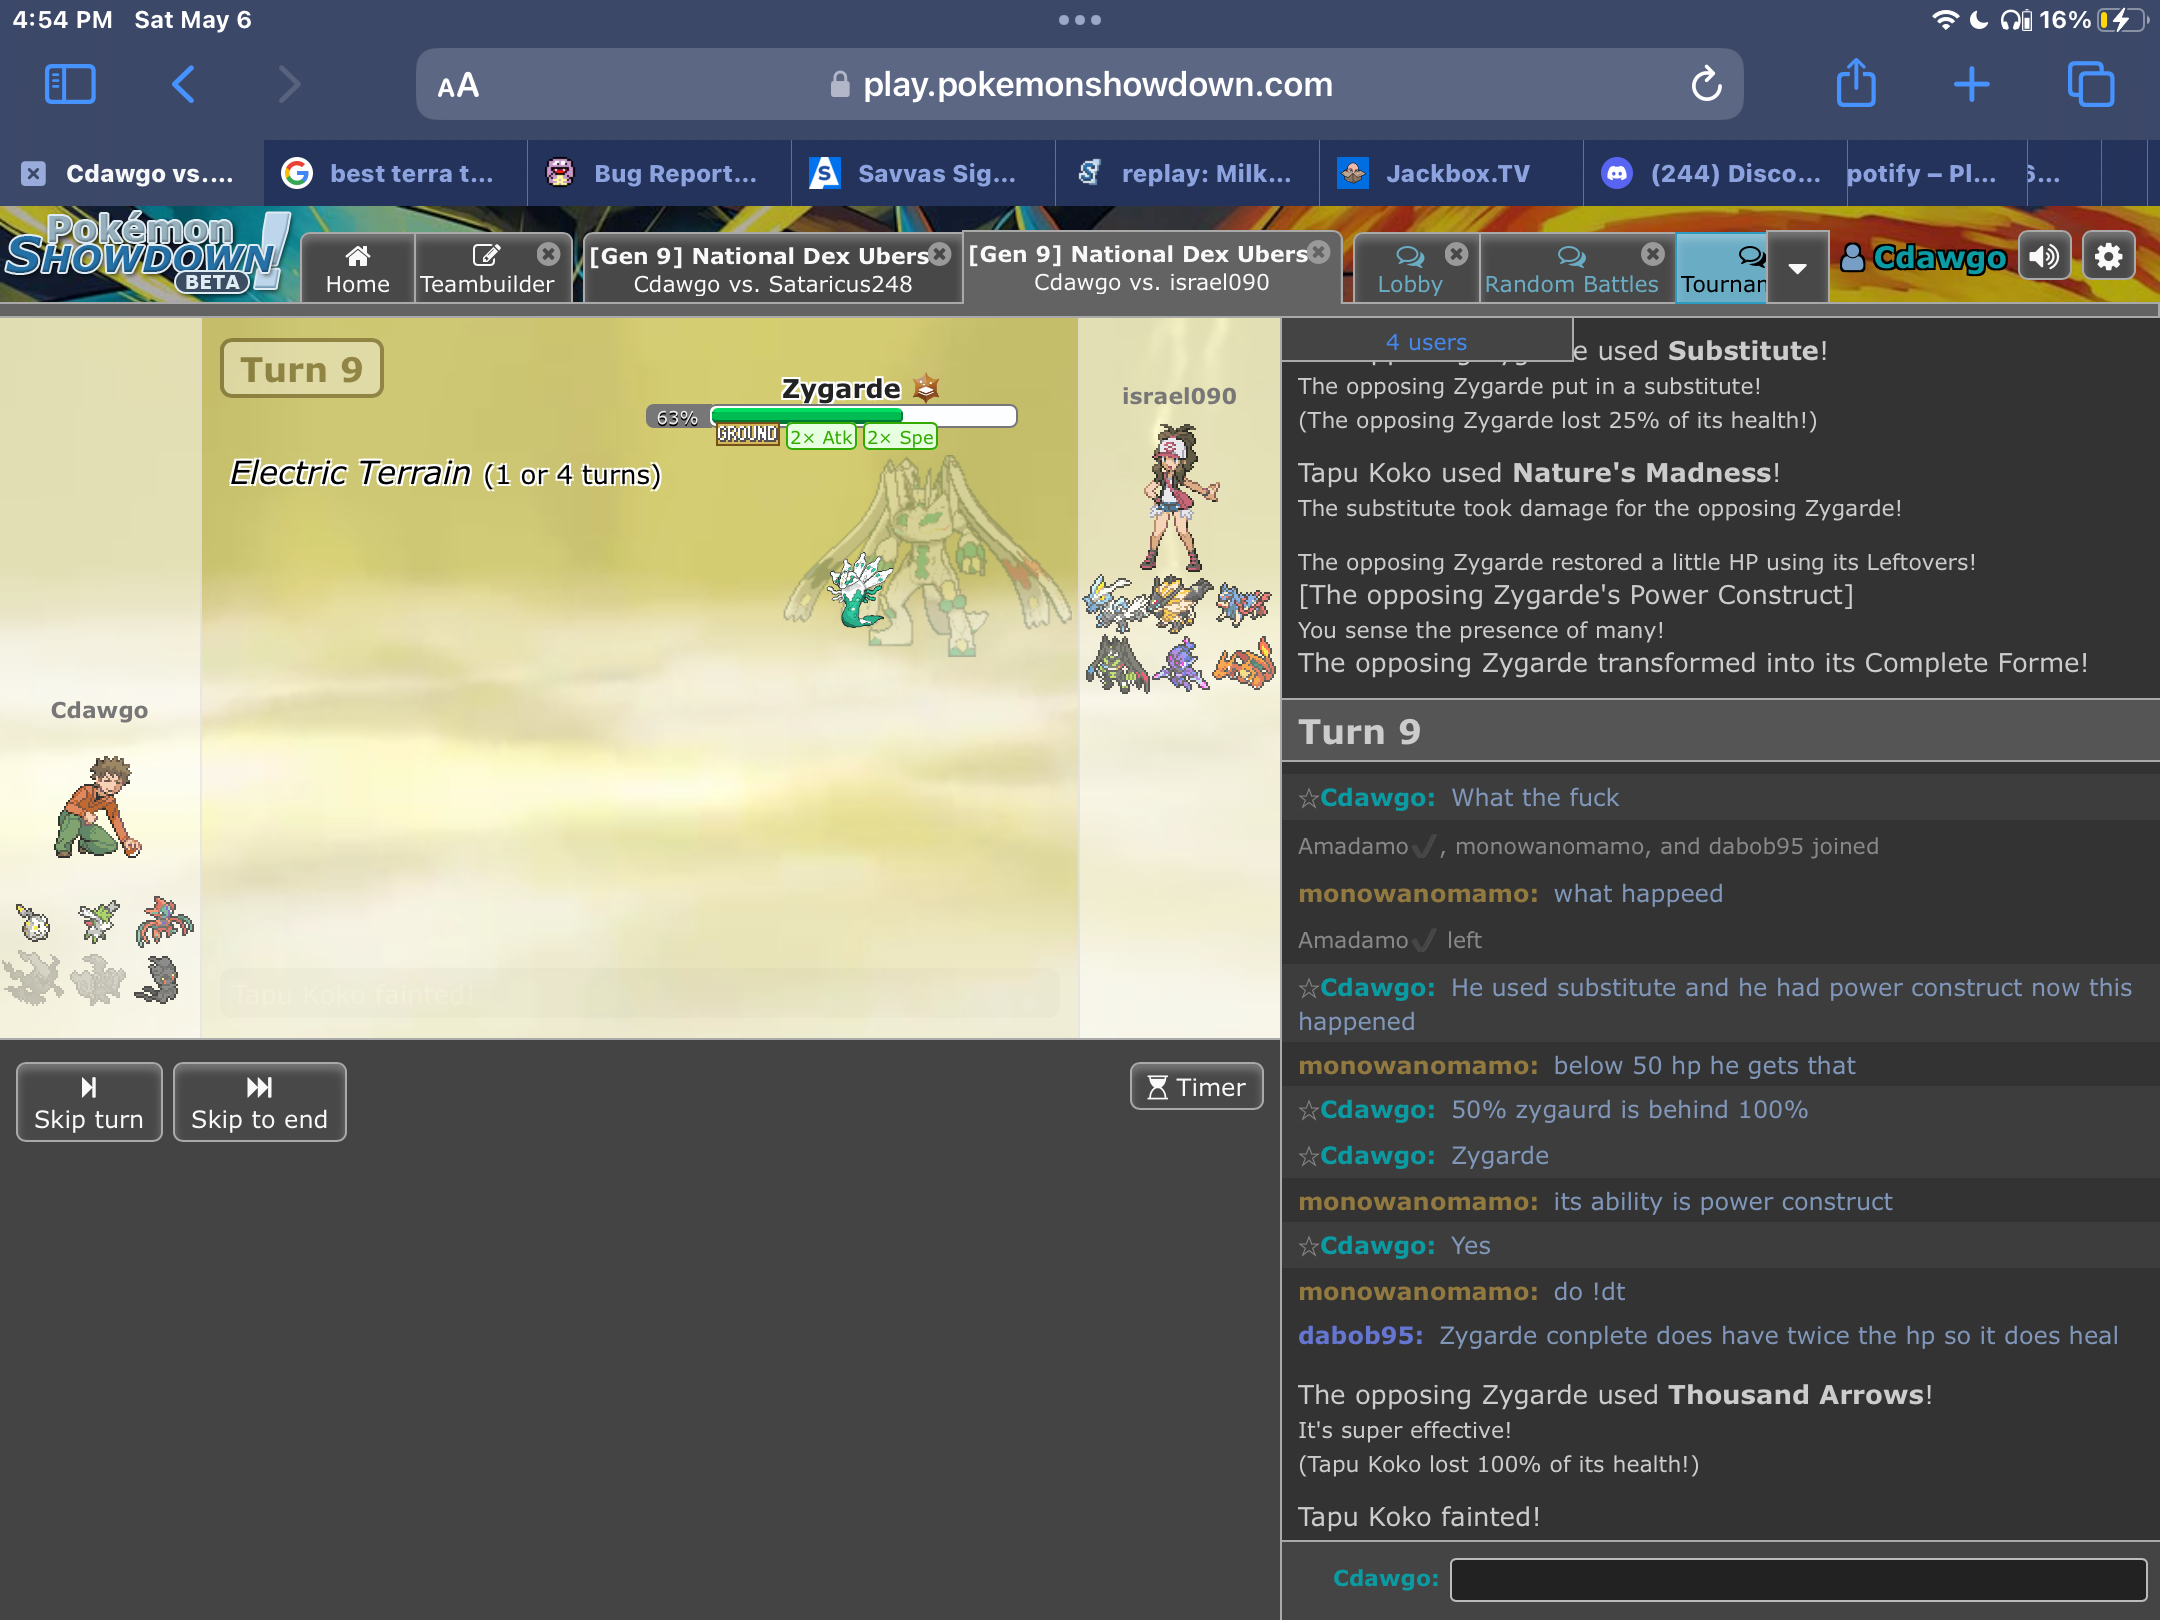Open the AA reader settings

[458, 85]
